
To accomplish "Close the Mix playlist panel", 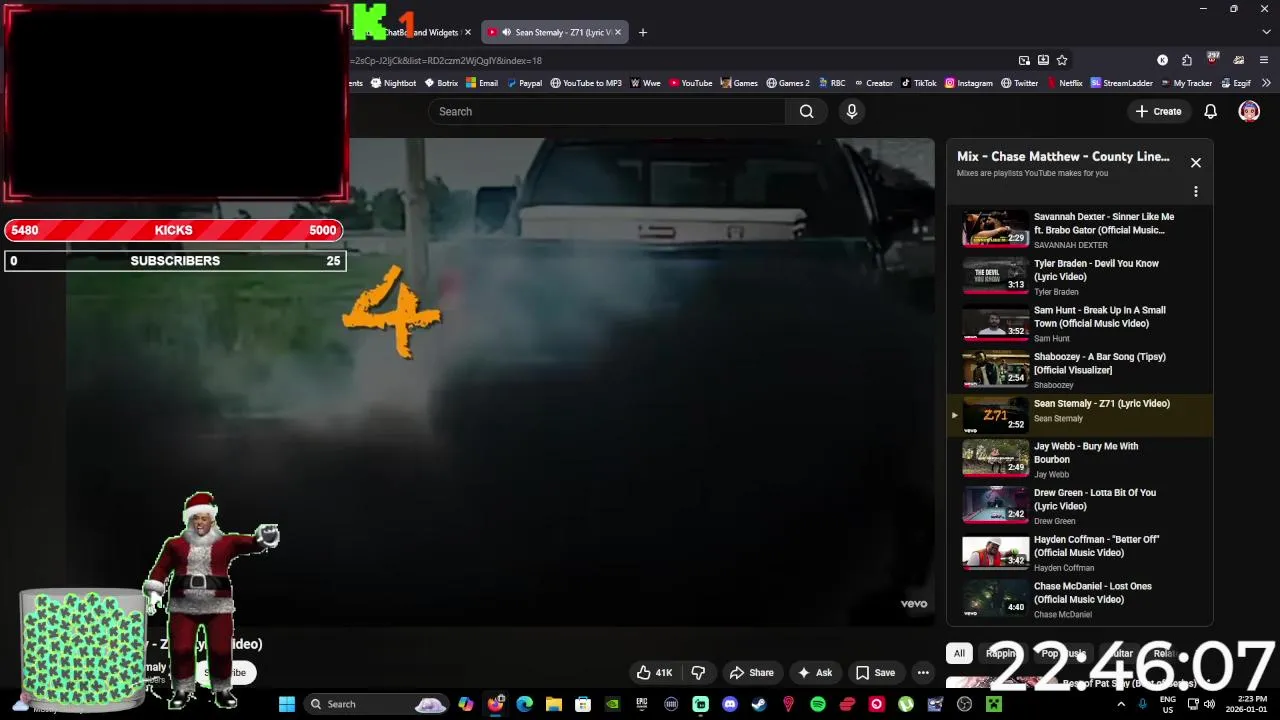I will pyautogui.click(x=1195, y=162).
